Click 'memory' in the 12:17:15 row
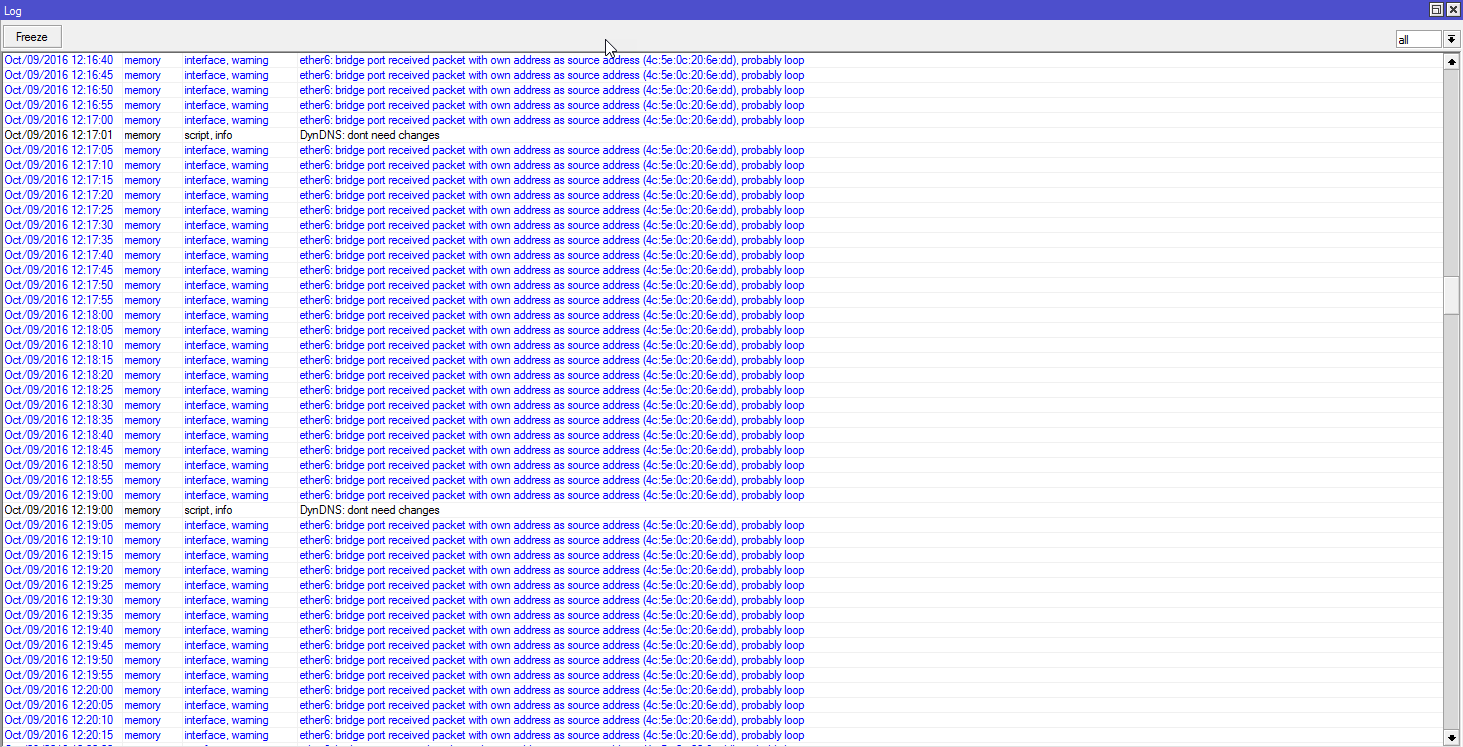The height and width of the screenshot is (747, 1463). (x=142, y=180)
